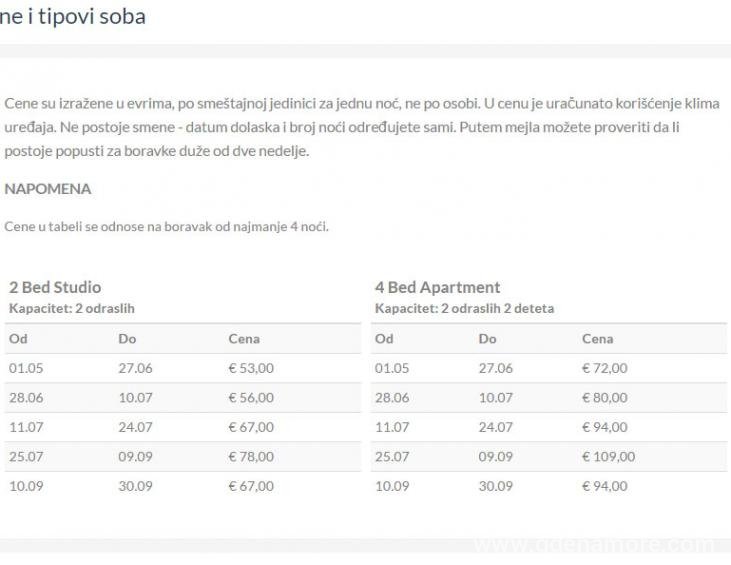
Task: Click 'Kapacitet: 2 odraslih 2 deteta' text
Action: [464, 308]
